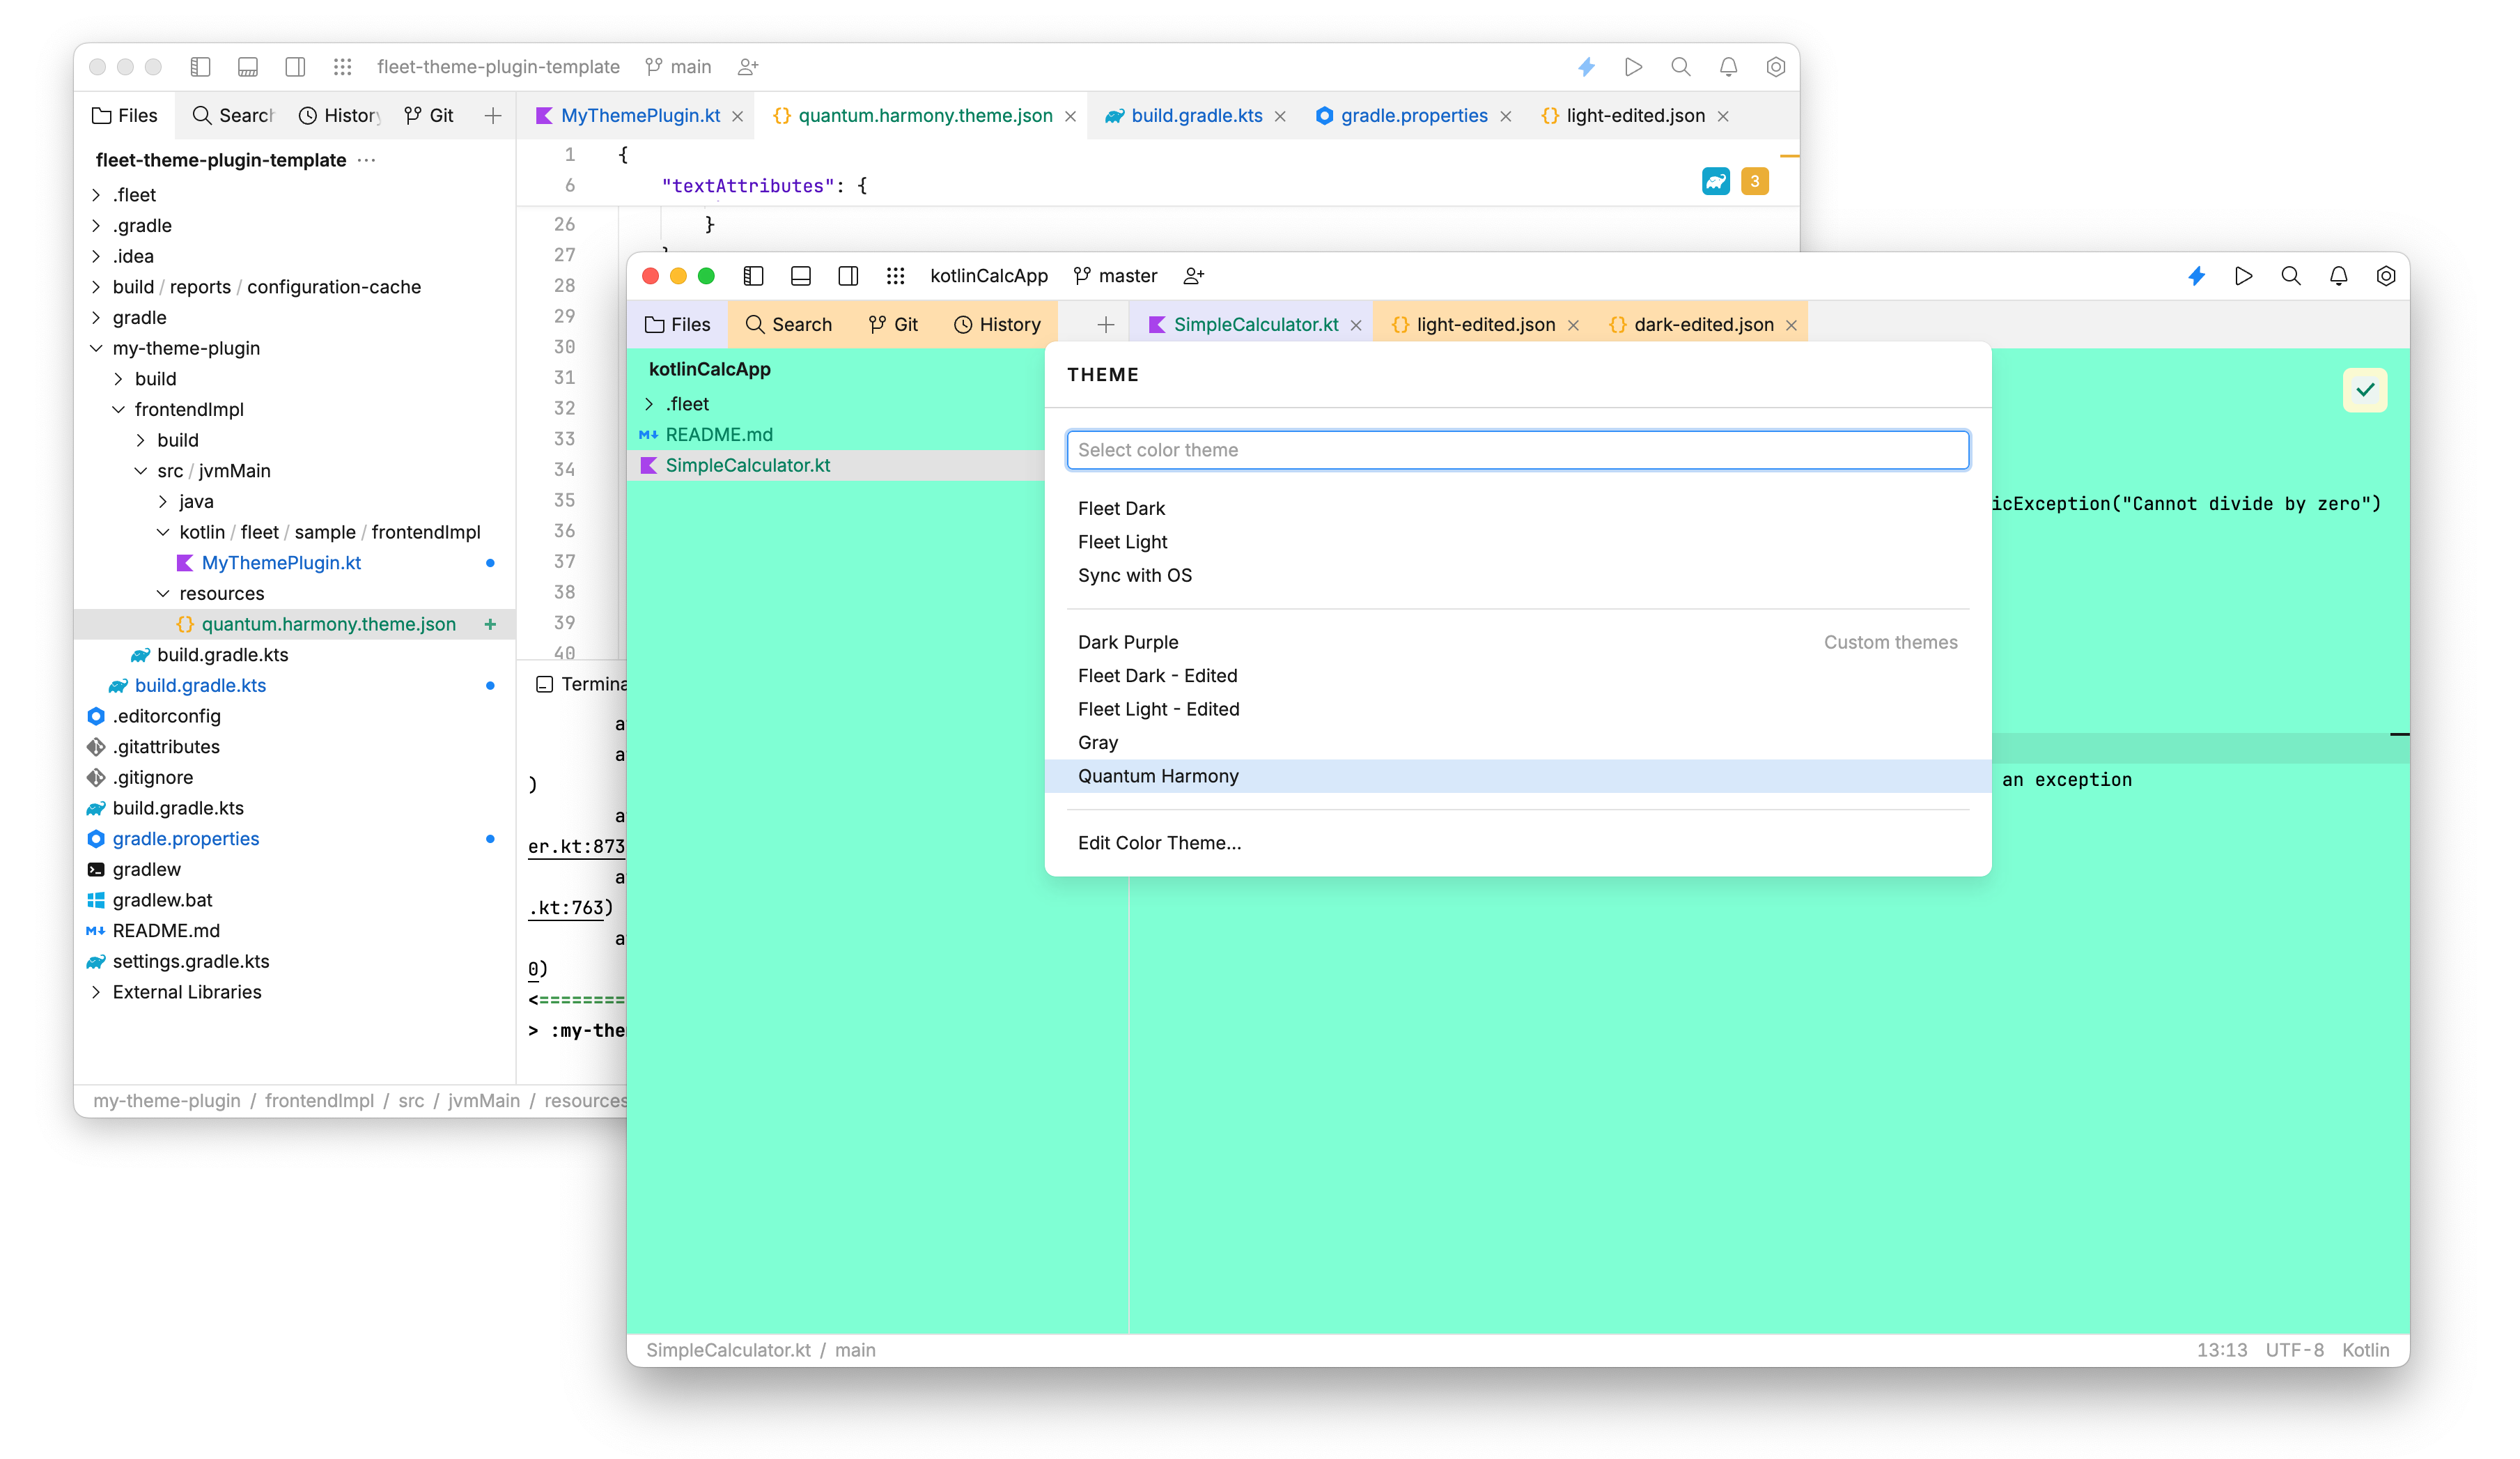Open Fleet settings via the gear icon
This screenshot has width=2520, height=1459.
[2386, 276]
